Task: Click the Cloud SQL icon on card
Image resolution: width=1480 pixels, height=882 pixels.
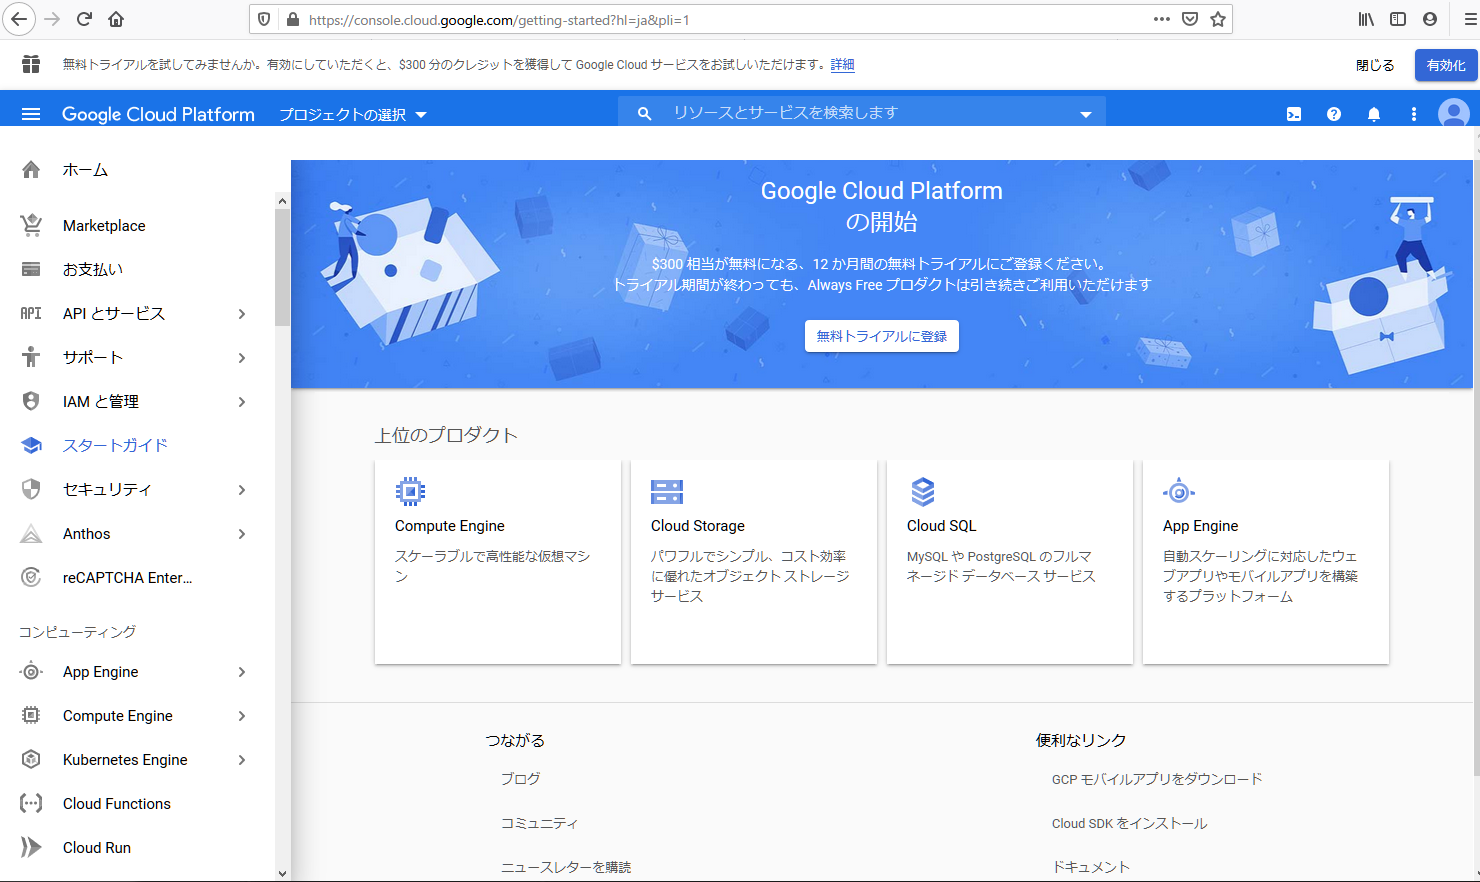Action: pos(923,492)
